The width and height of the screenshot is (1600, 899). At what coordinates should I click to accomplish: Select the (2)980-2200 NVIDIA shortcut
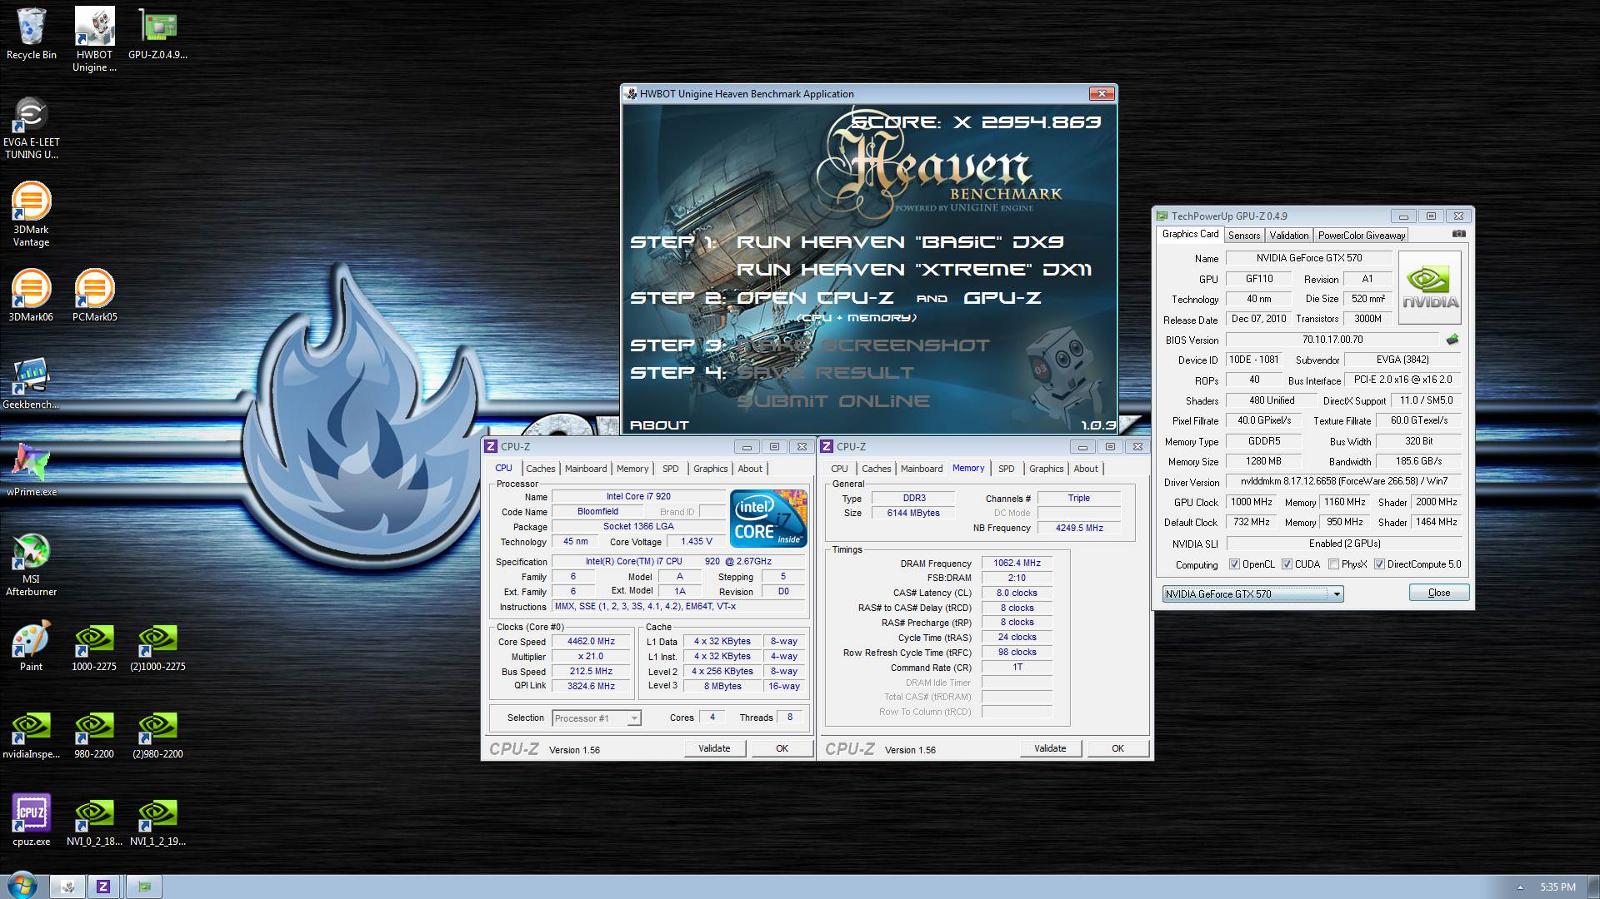[x=158, y=734]
